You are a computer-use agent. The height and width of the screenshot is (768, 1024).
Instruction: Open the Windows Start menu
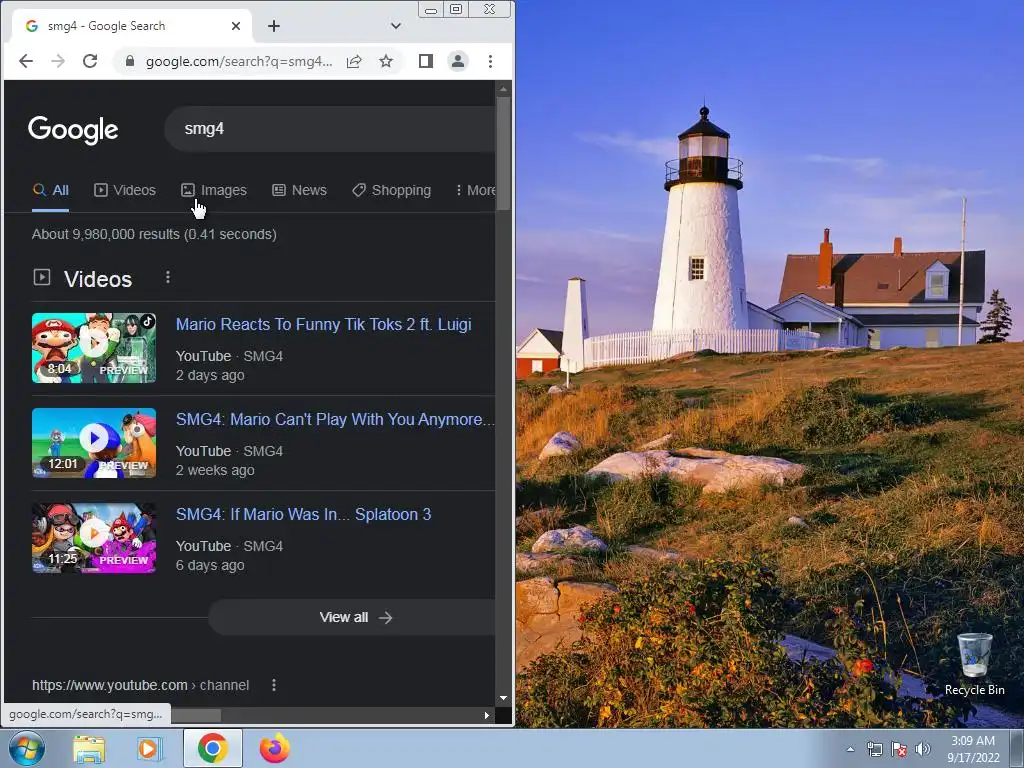(x=27, y=748)
